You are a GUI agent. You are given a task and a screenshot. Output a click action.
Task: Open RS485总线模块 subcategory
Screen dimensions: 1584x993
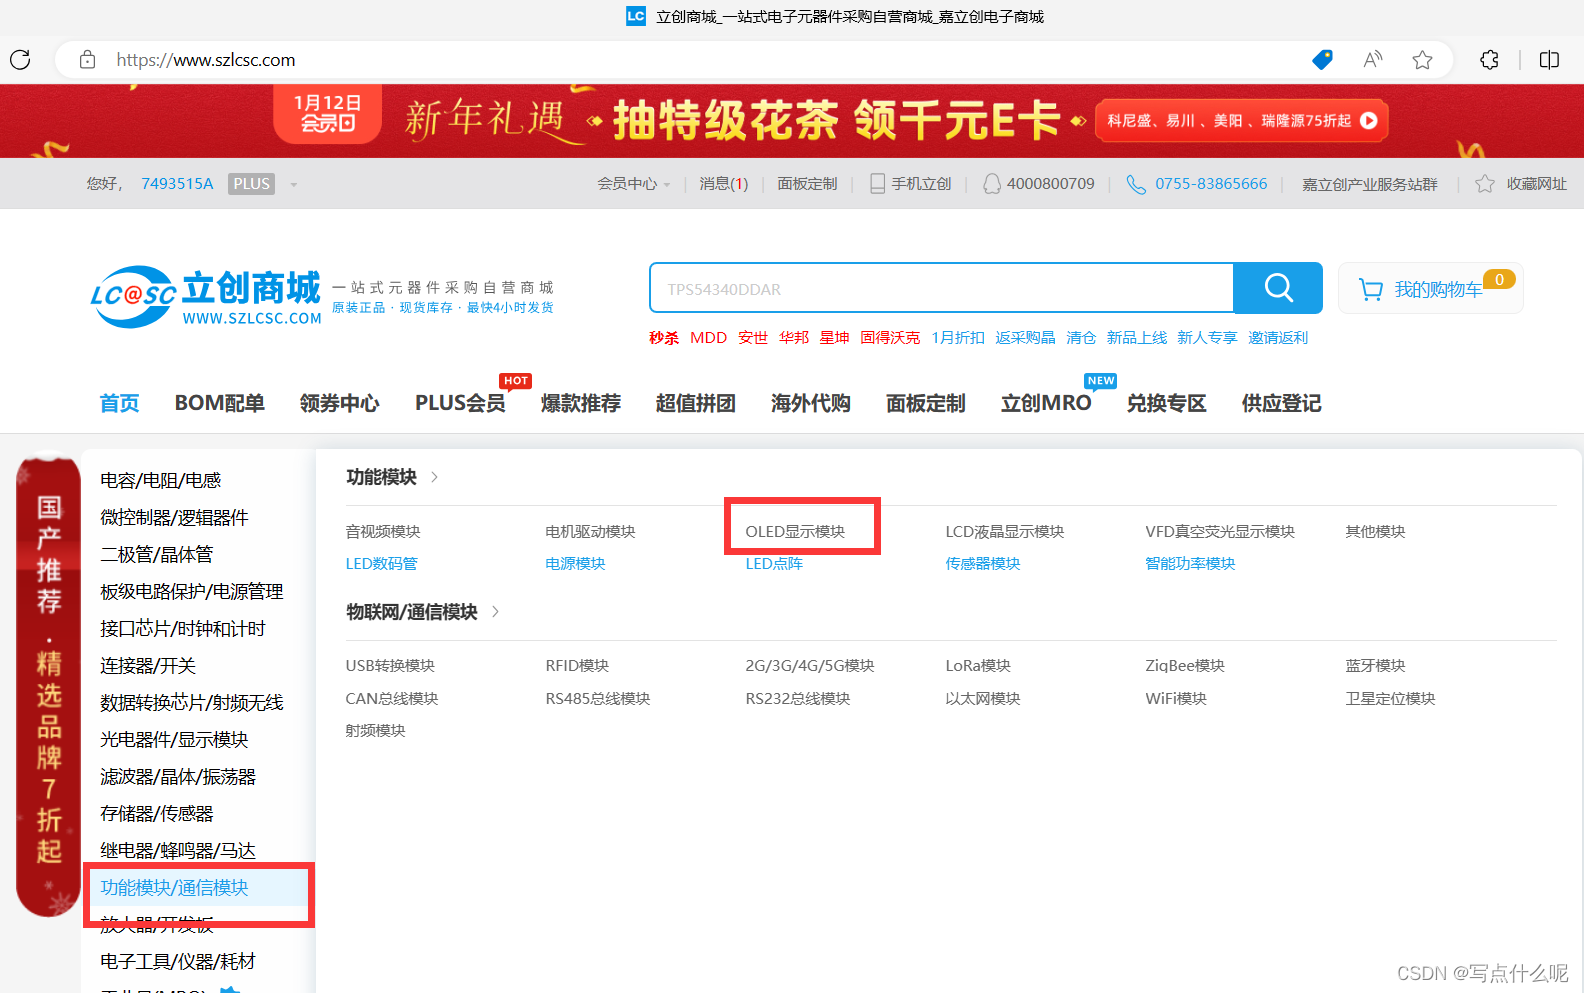598,698
